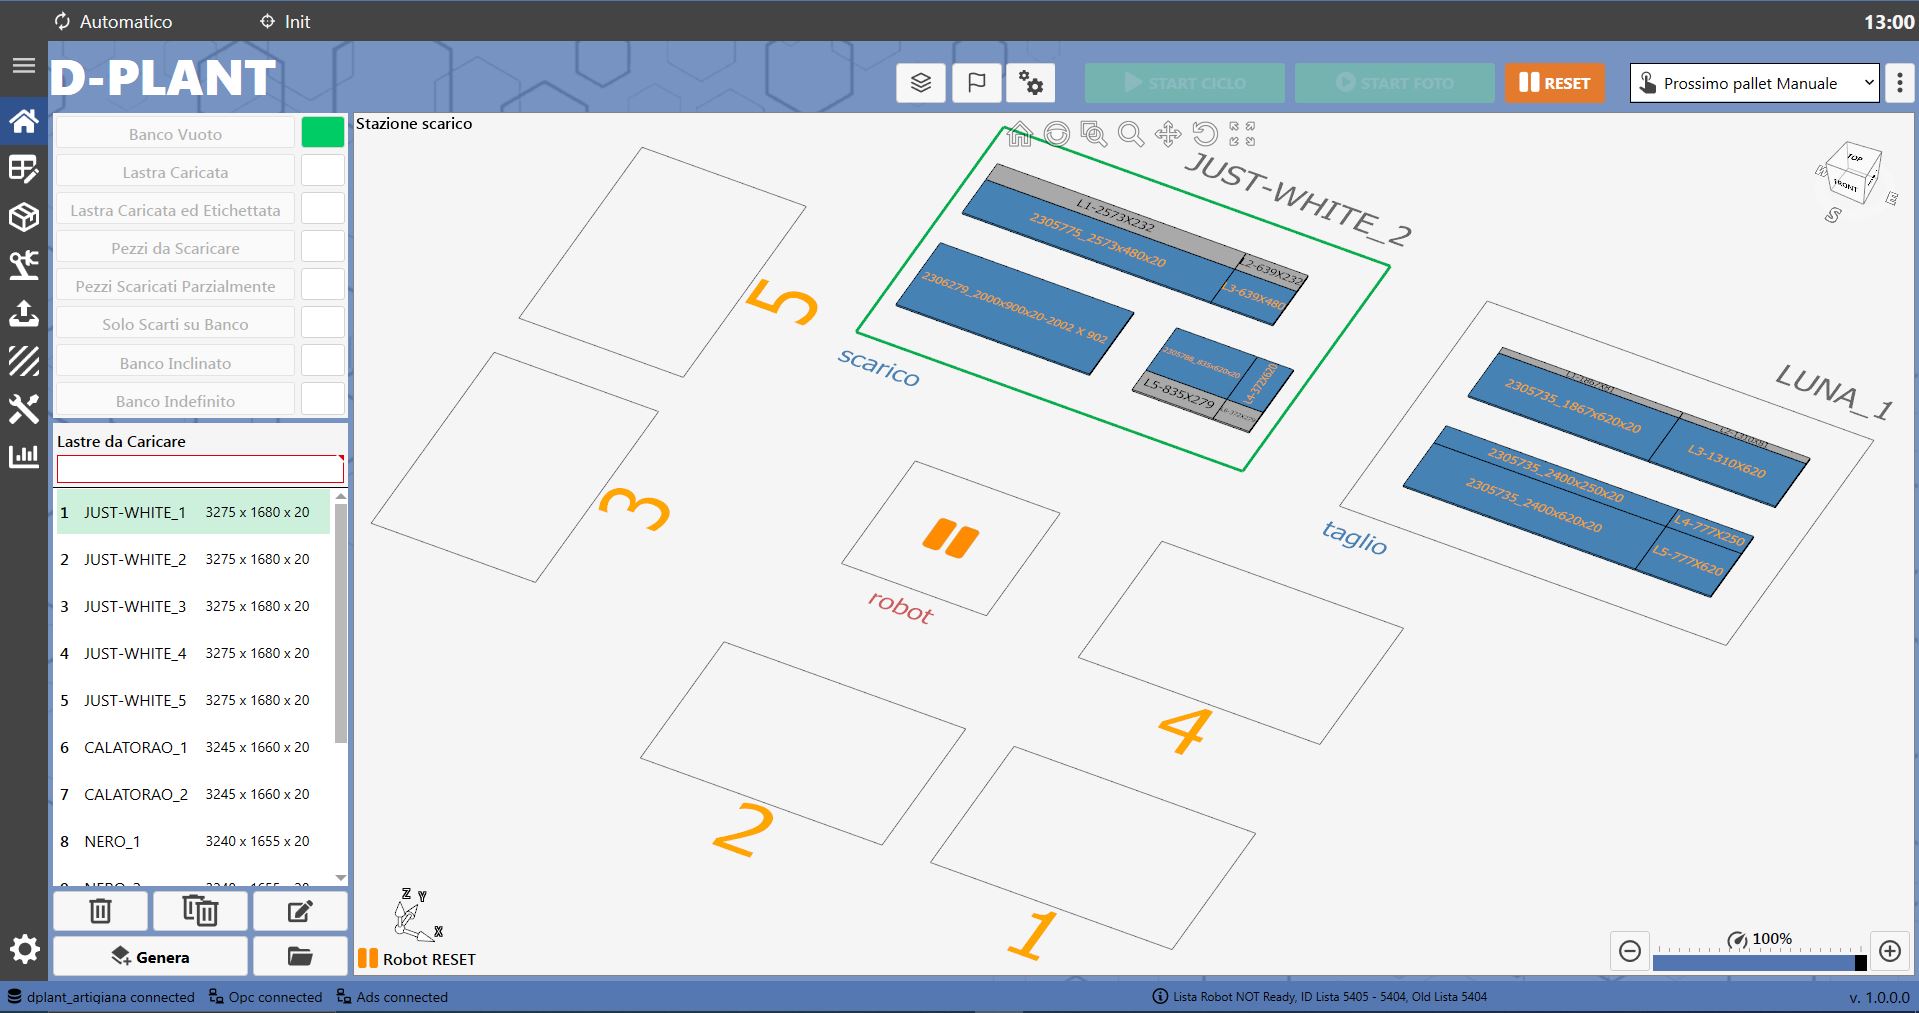The image size is (1919, 1013).
Task: Select CALATORAO_1 slab in the list
Action: pos(192,747)
